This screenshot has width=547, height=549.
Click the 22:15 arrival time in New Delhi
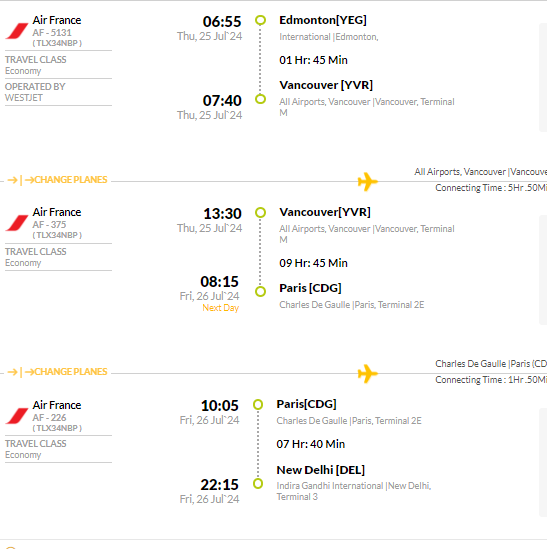219,485
